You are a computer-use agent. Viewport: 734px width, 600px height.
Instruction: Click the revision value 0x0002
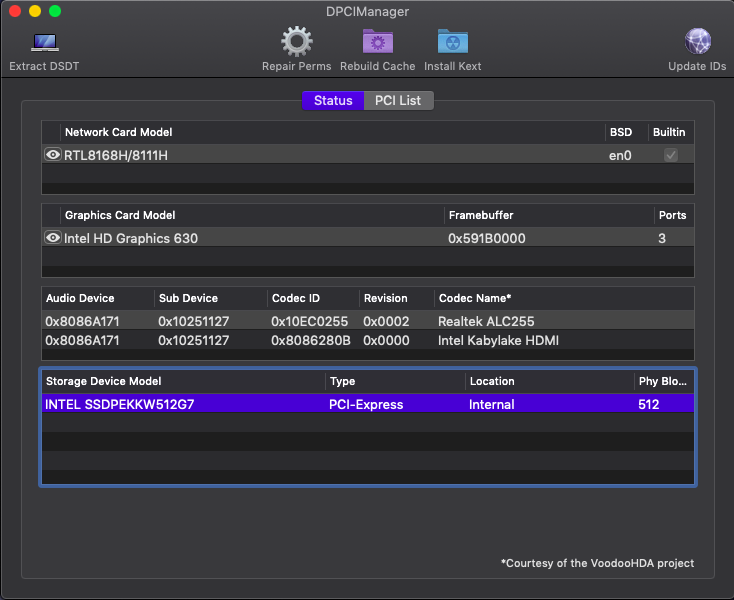coord(386,322)
